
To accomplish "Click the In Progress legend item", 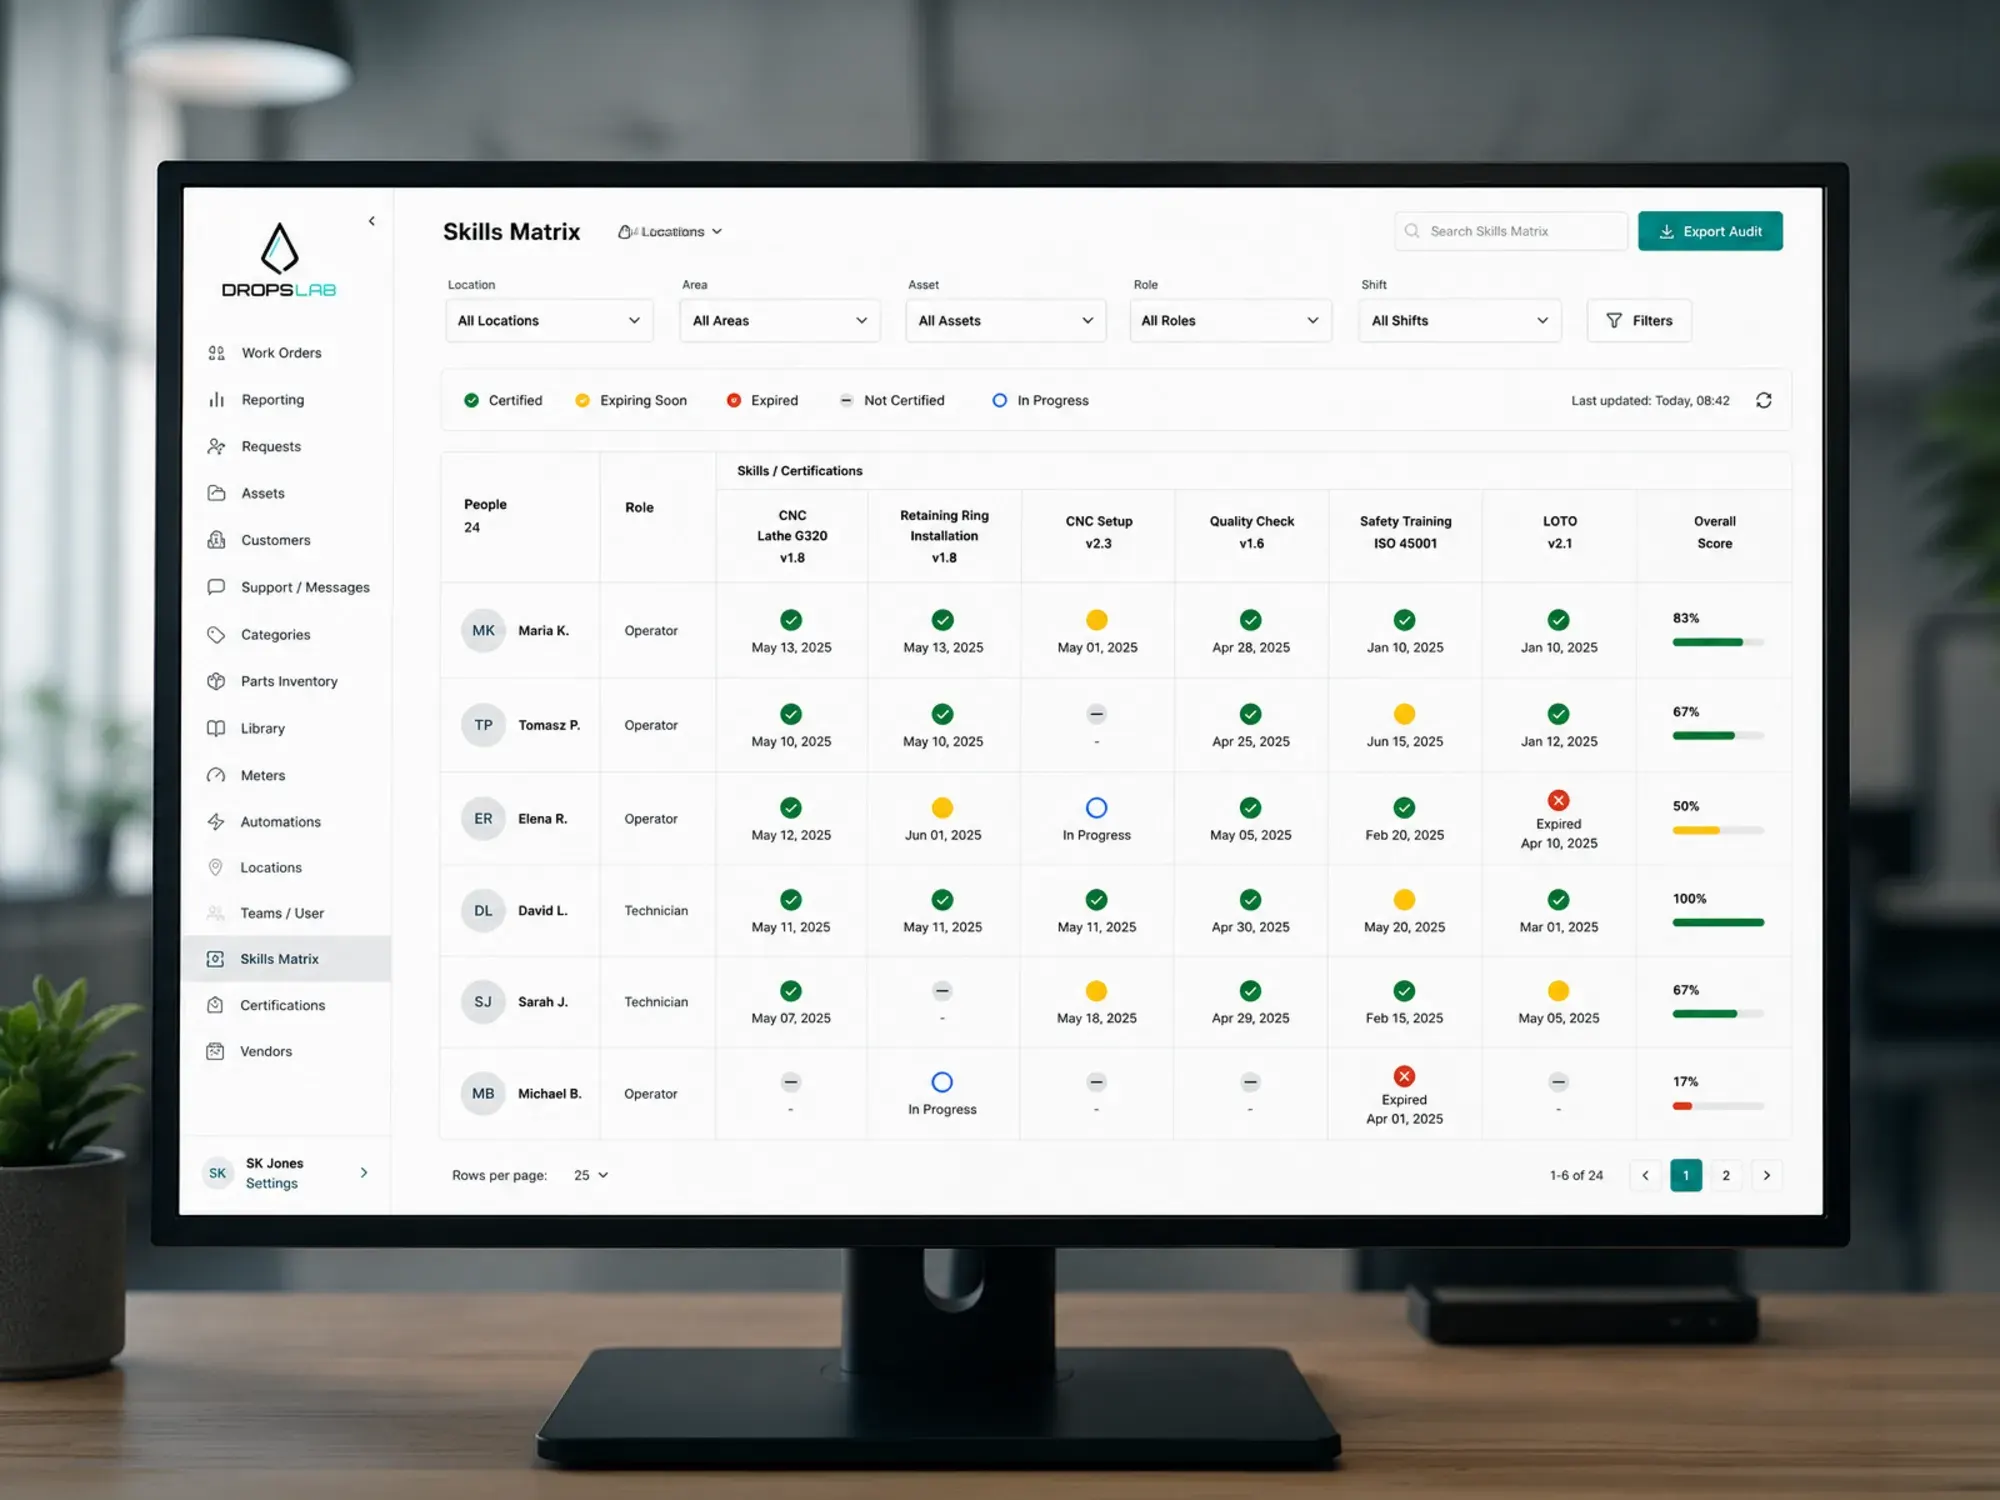I will (1040, 400).
